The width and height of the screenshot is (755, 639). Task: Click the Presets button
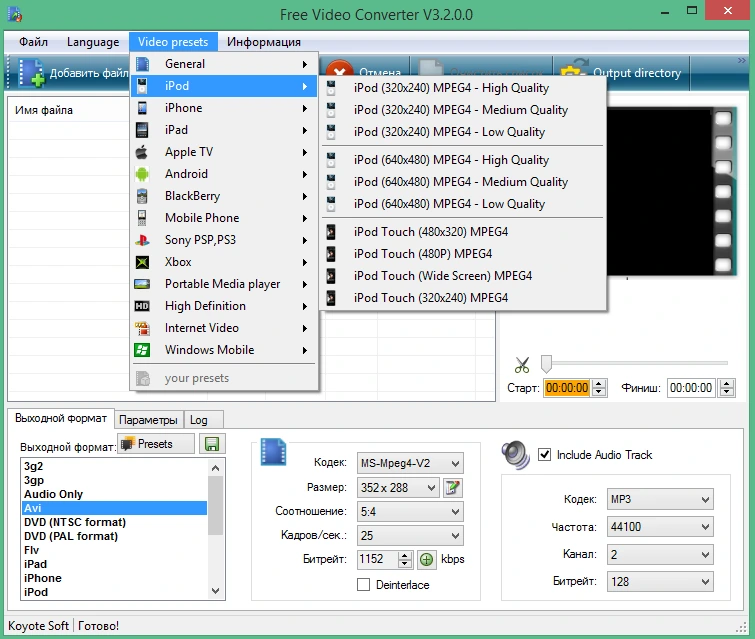pyautogui.click(x=156, y=444)
